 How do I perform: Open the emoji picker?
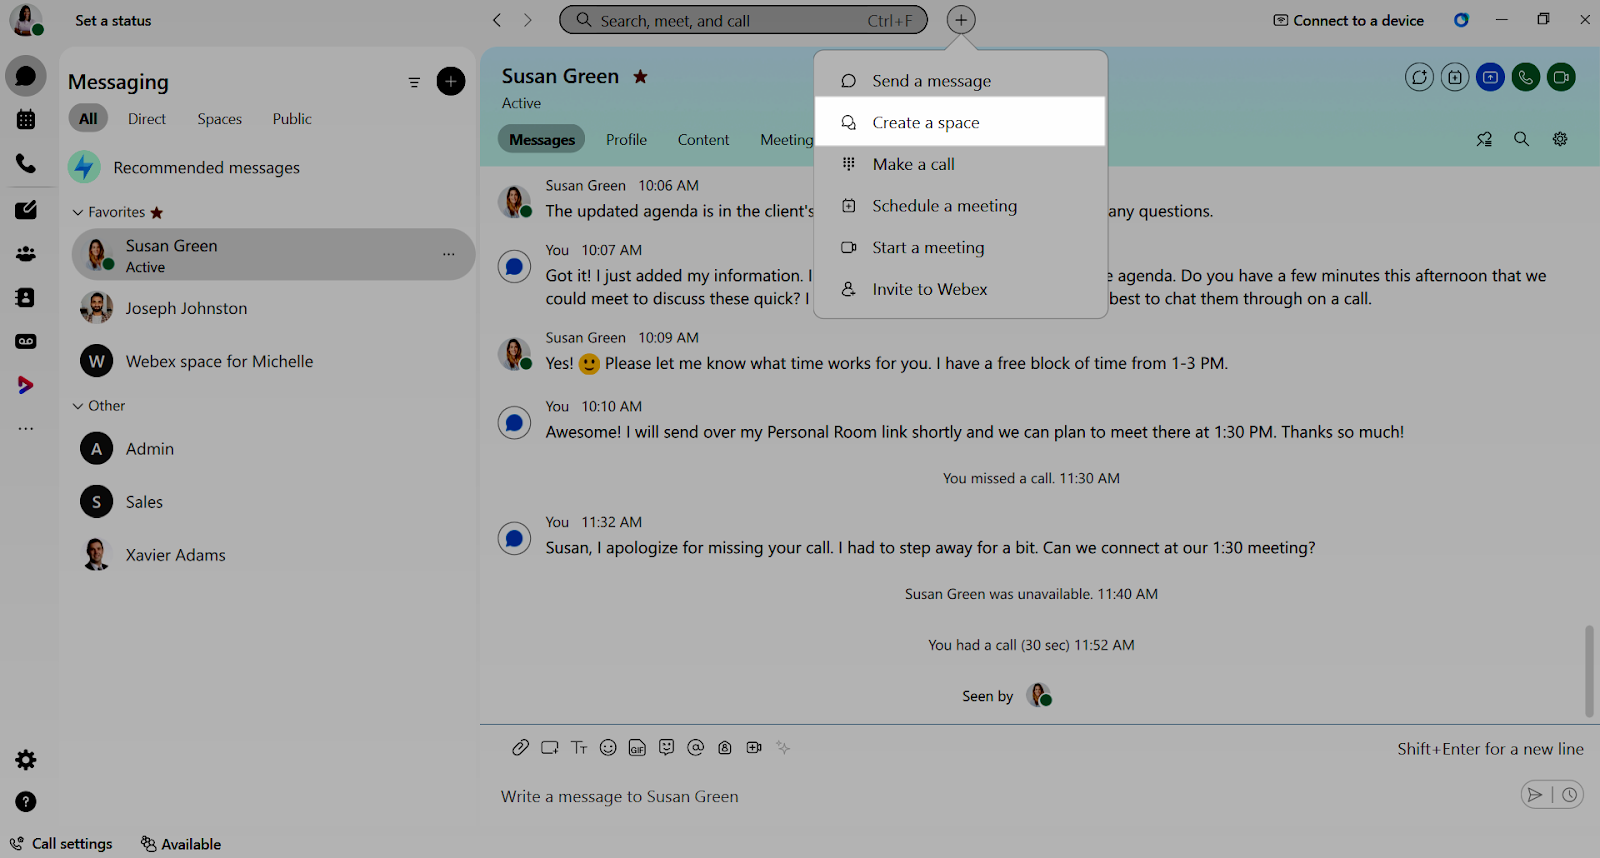click(608, 747)
